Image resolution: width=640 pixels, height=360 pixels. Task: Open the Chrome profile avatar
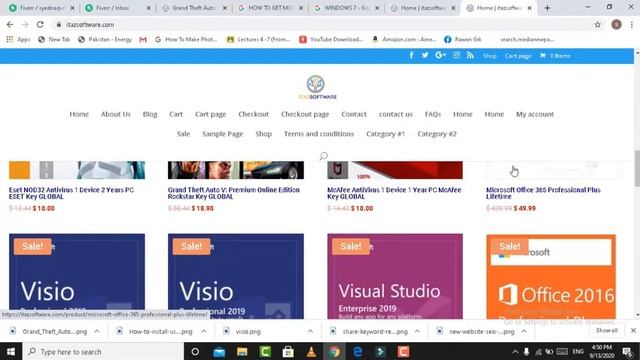coord(616,24)
